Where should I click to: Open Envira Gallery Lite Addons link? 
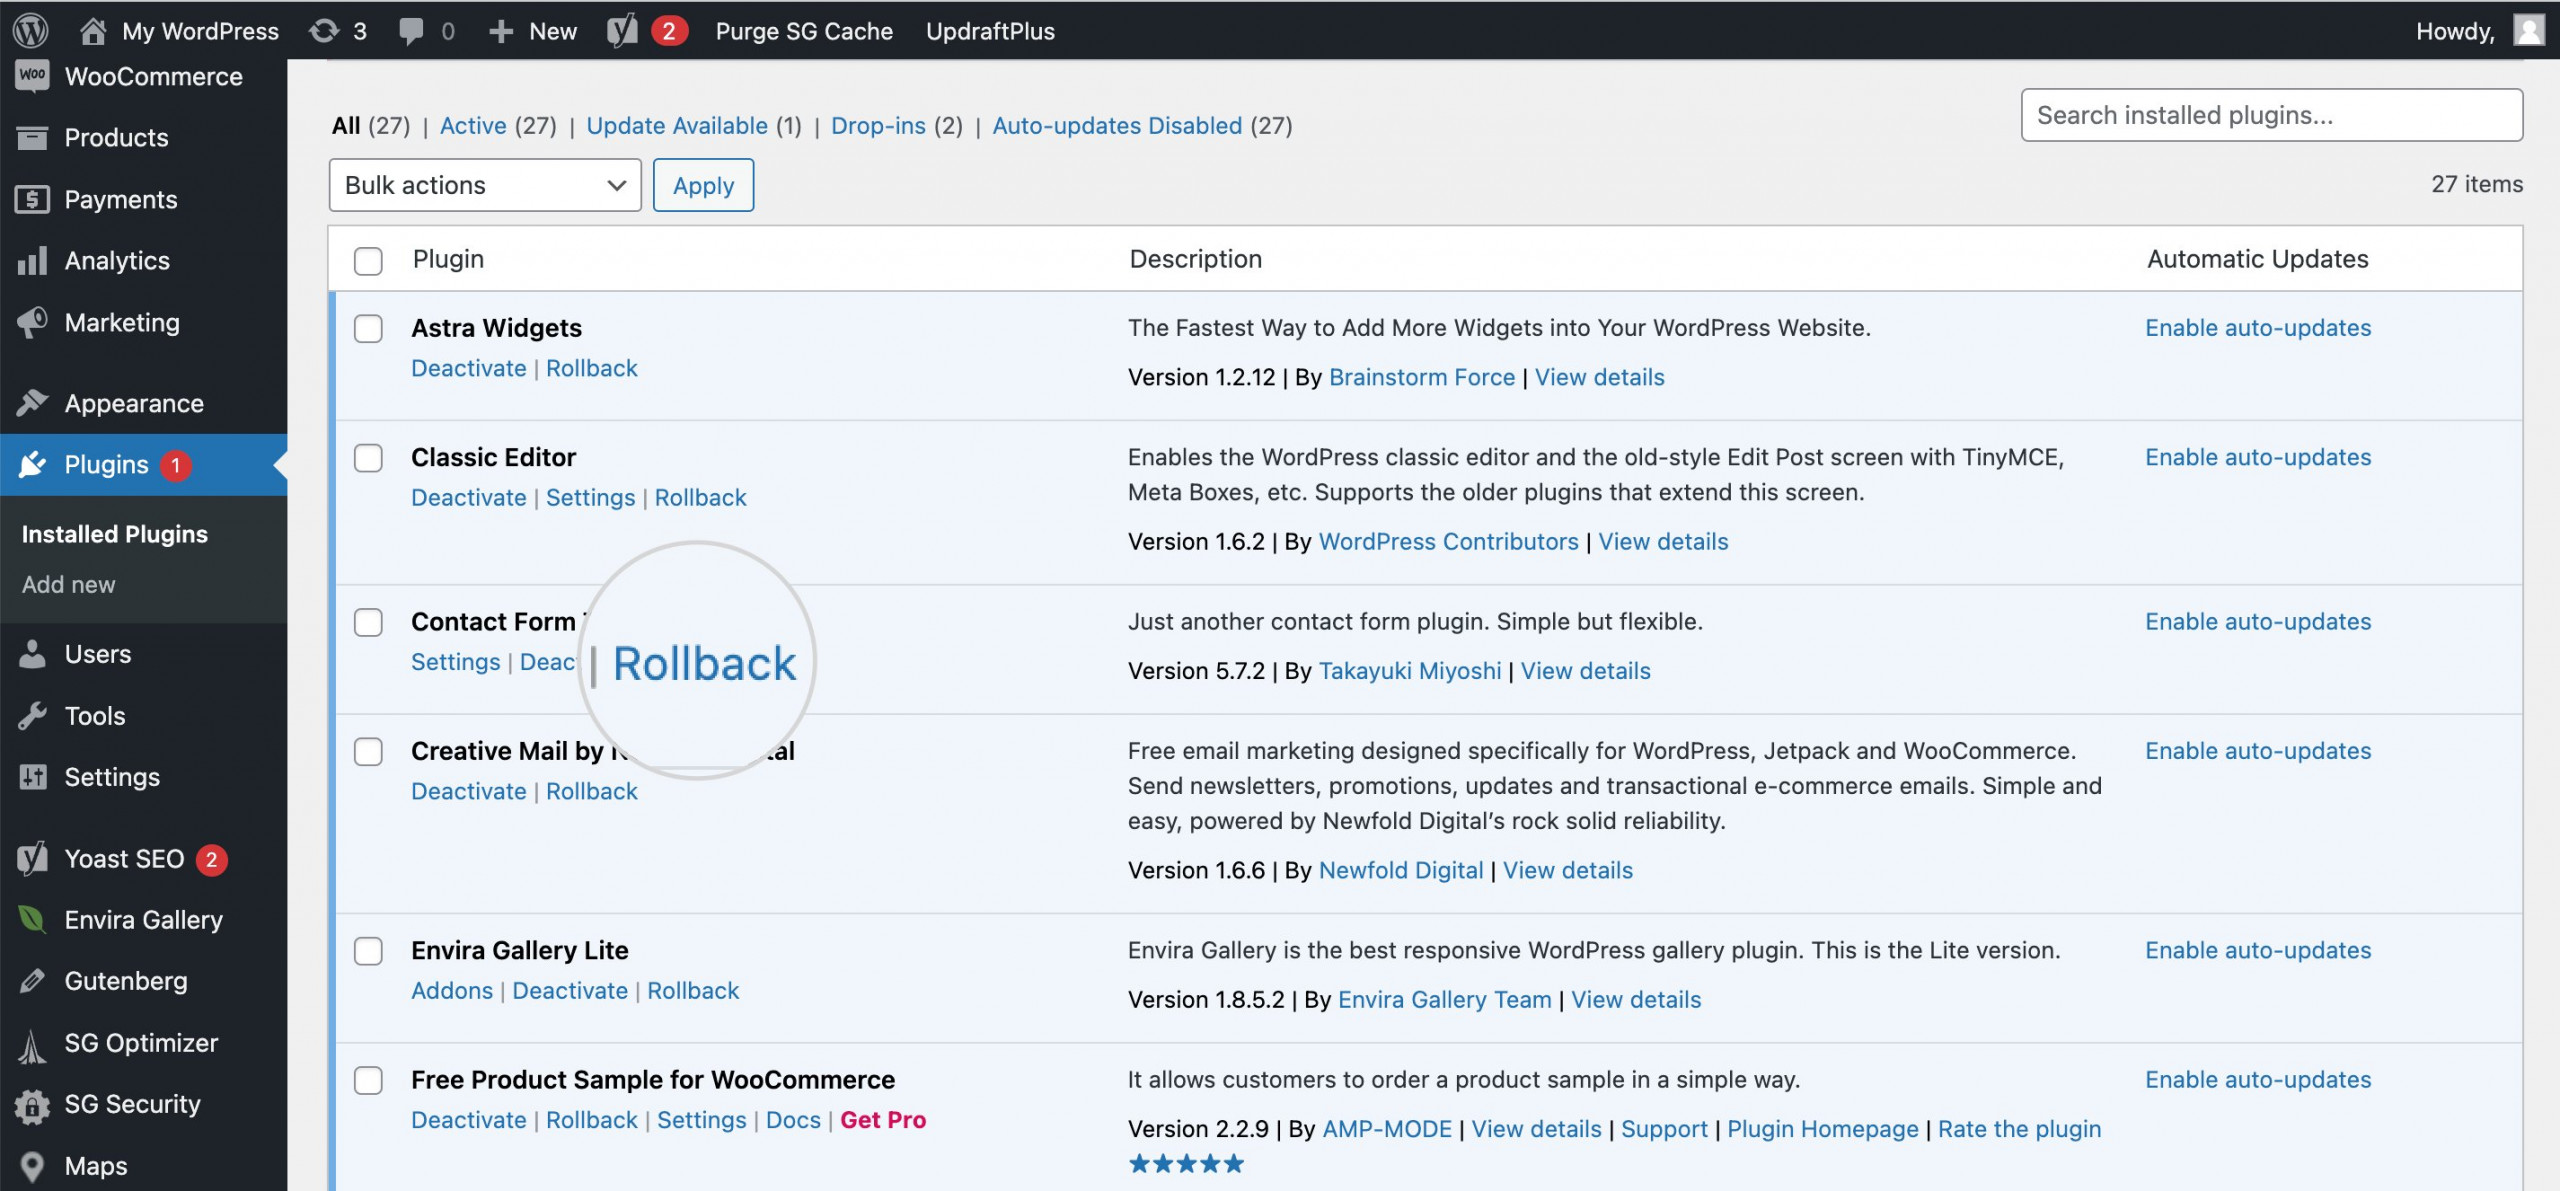(x=452, y=991)
